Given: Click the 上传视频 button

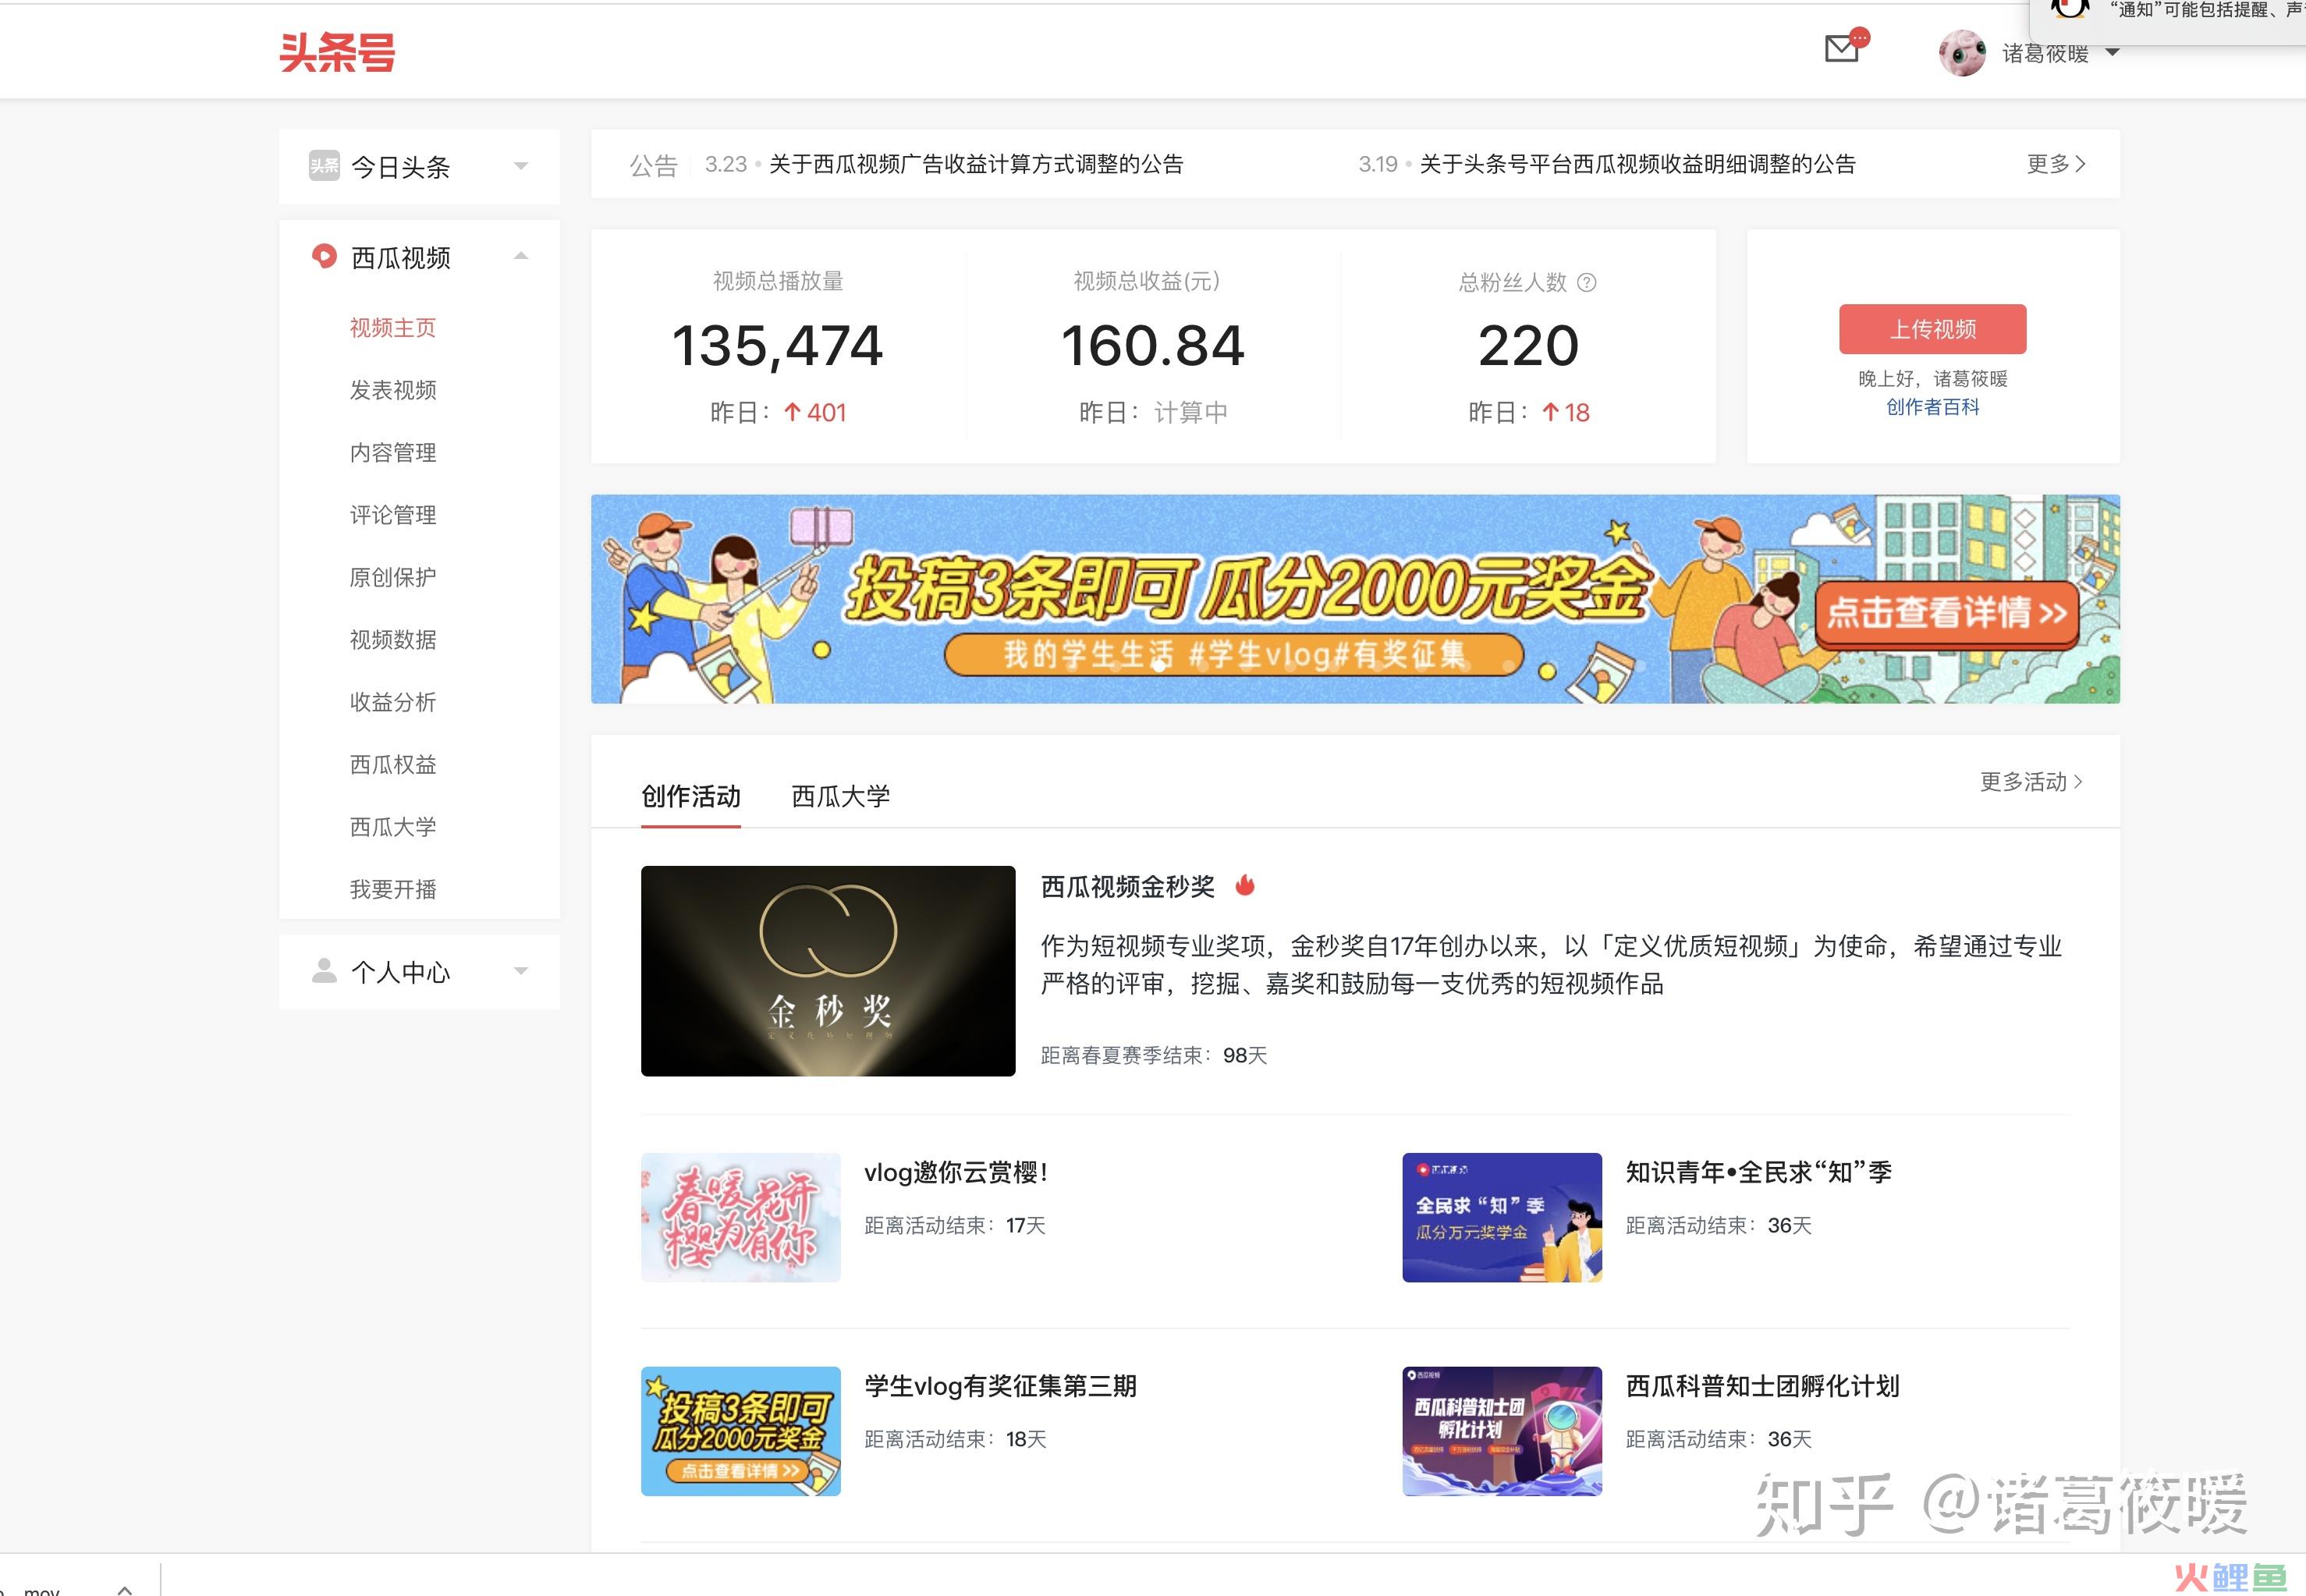Looking at the screenshot, I should pos(1932,329).
